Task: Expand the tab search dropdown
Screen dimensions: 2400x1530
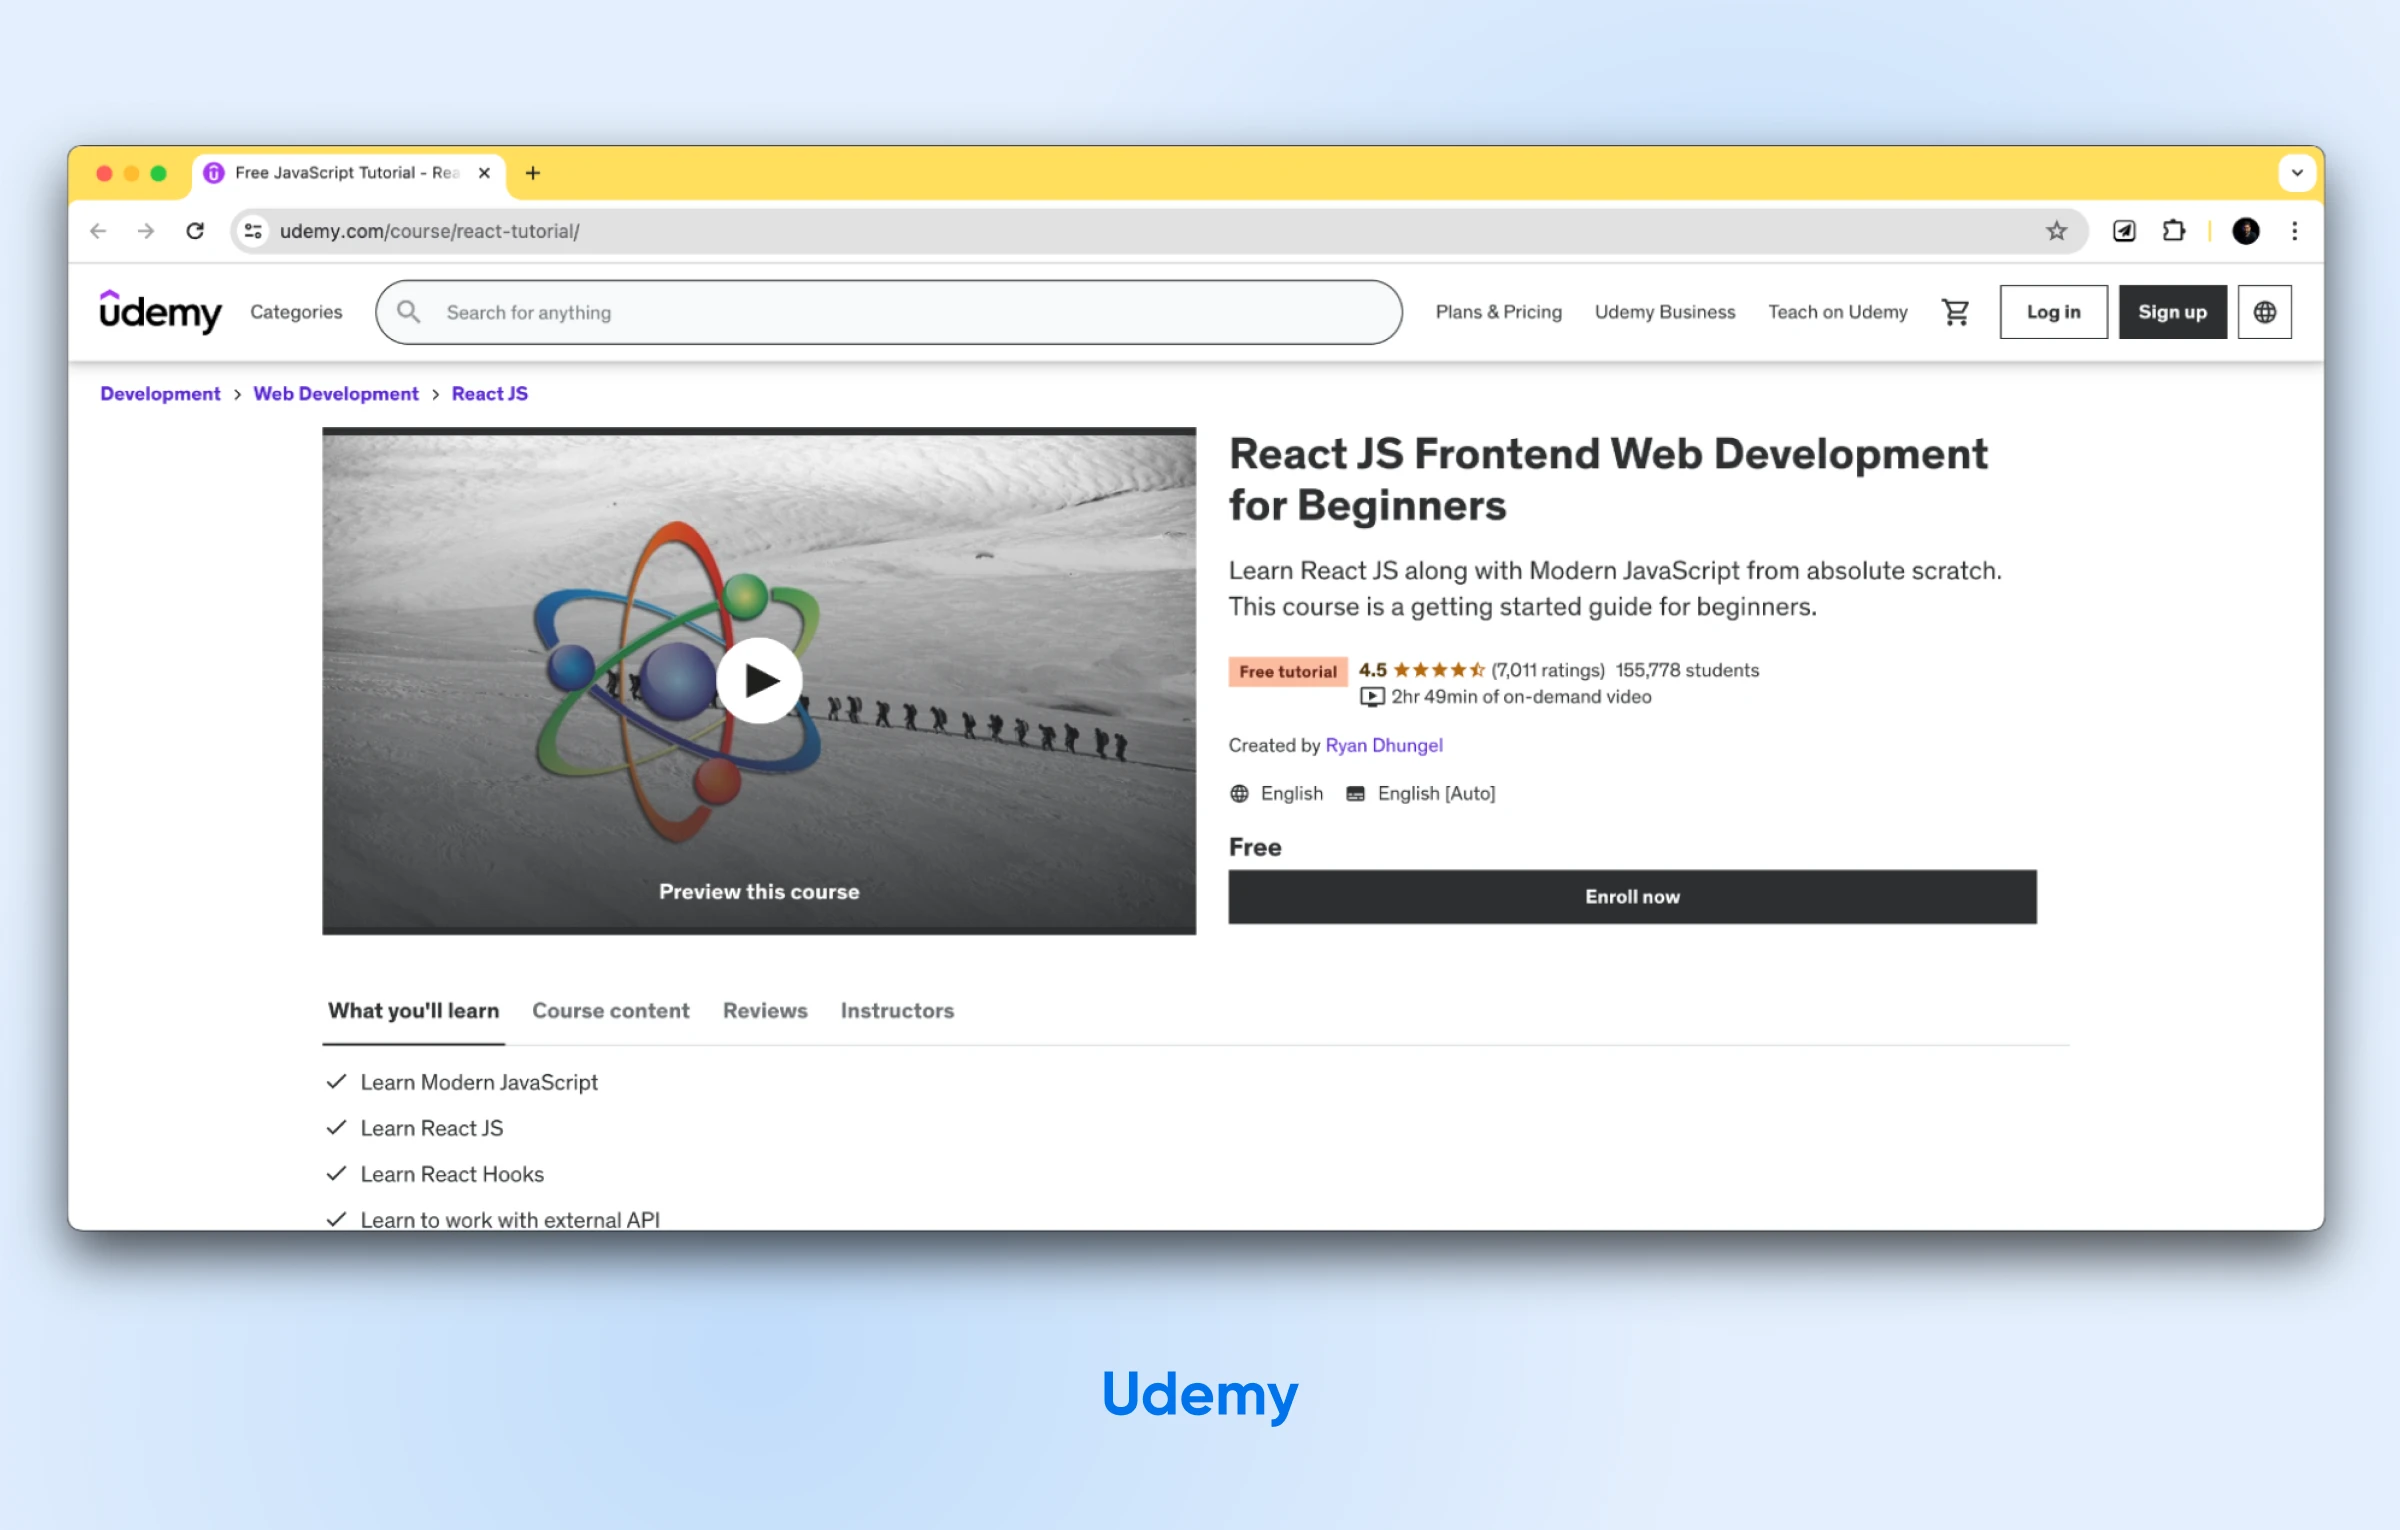Action: [2297, 173]
